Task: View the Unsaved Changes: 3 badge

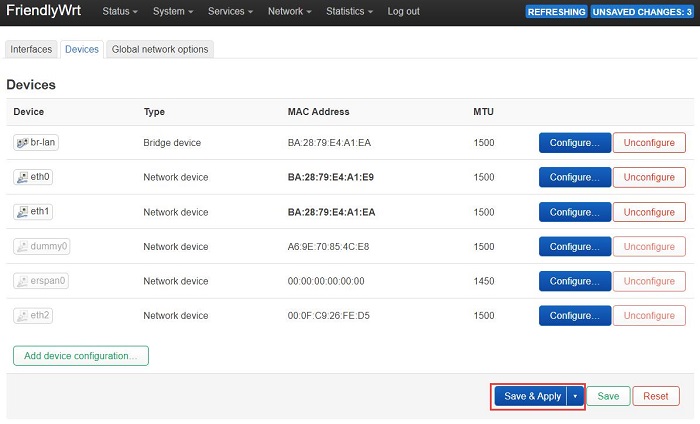Action: tap(641, 12)
